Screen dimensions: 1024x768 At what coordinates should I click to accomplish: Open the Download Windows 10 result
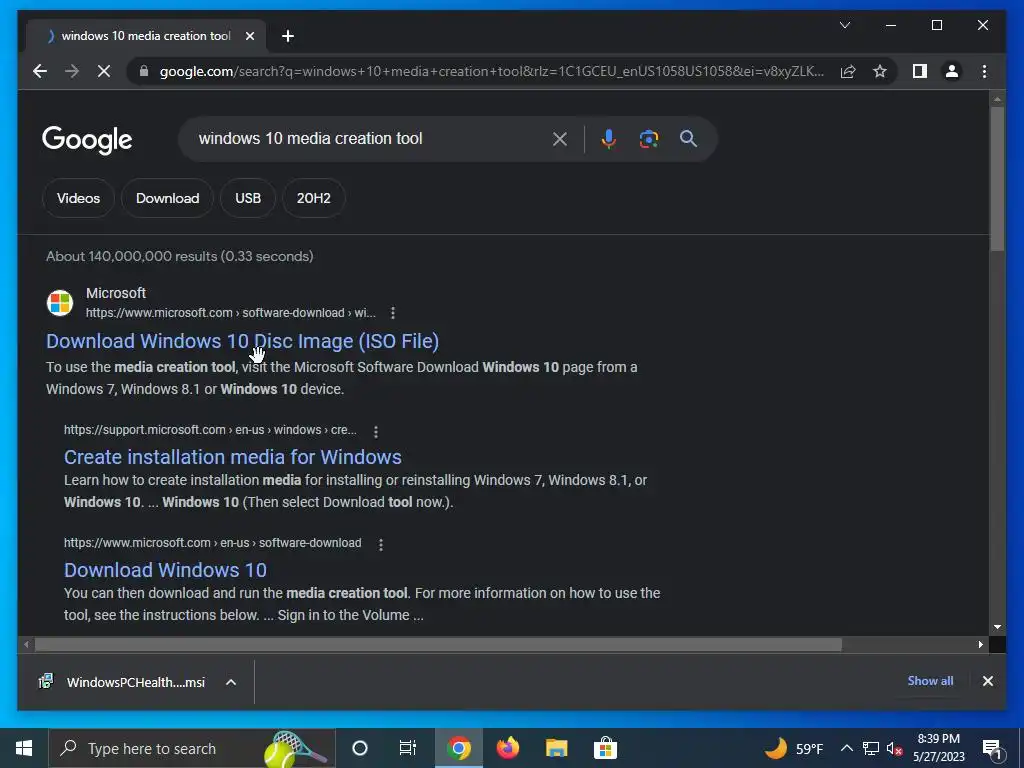click(x=165, y=569)
